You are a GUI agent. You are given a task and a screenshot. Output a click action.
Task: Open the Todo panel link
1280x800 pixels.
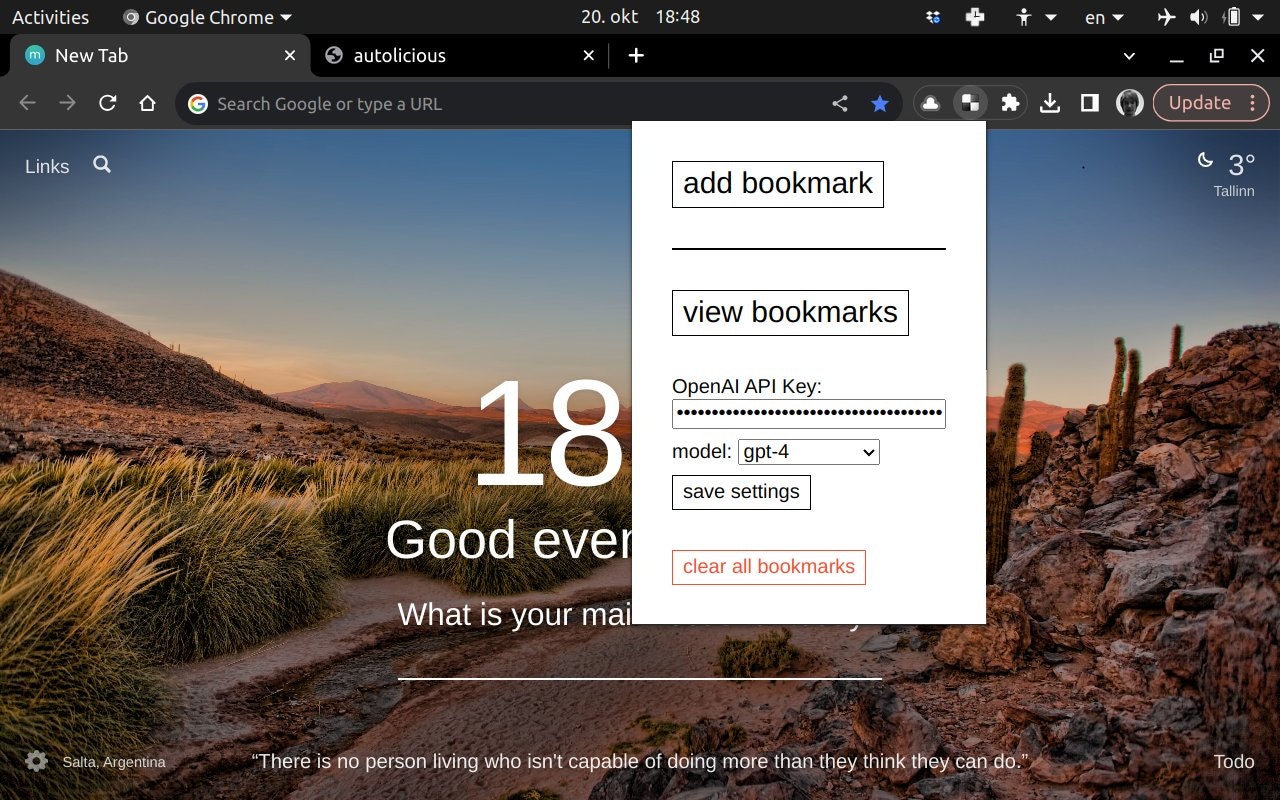[1234, 762]
